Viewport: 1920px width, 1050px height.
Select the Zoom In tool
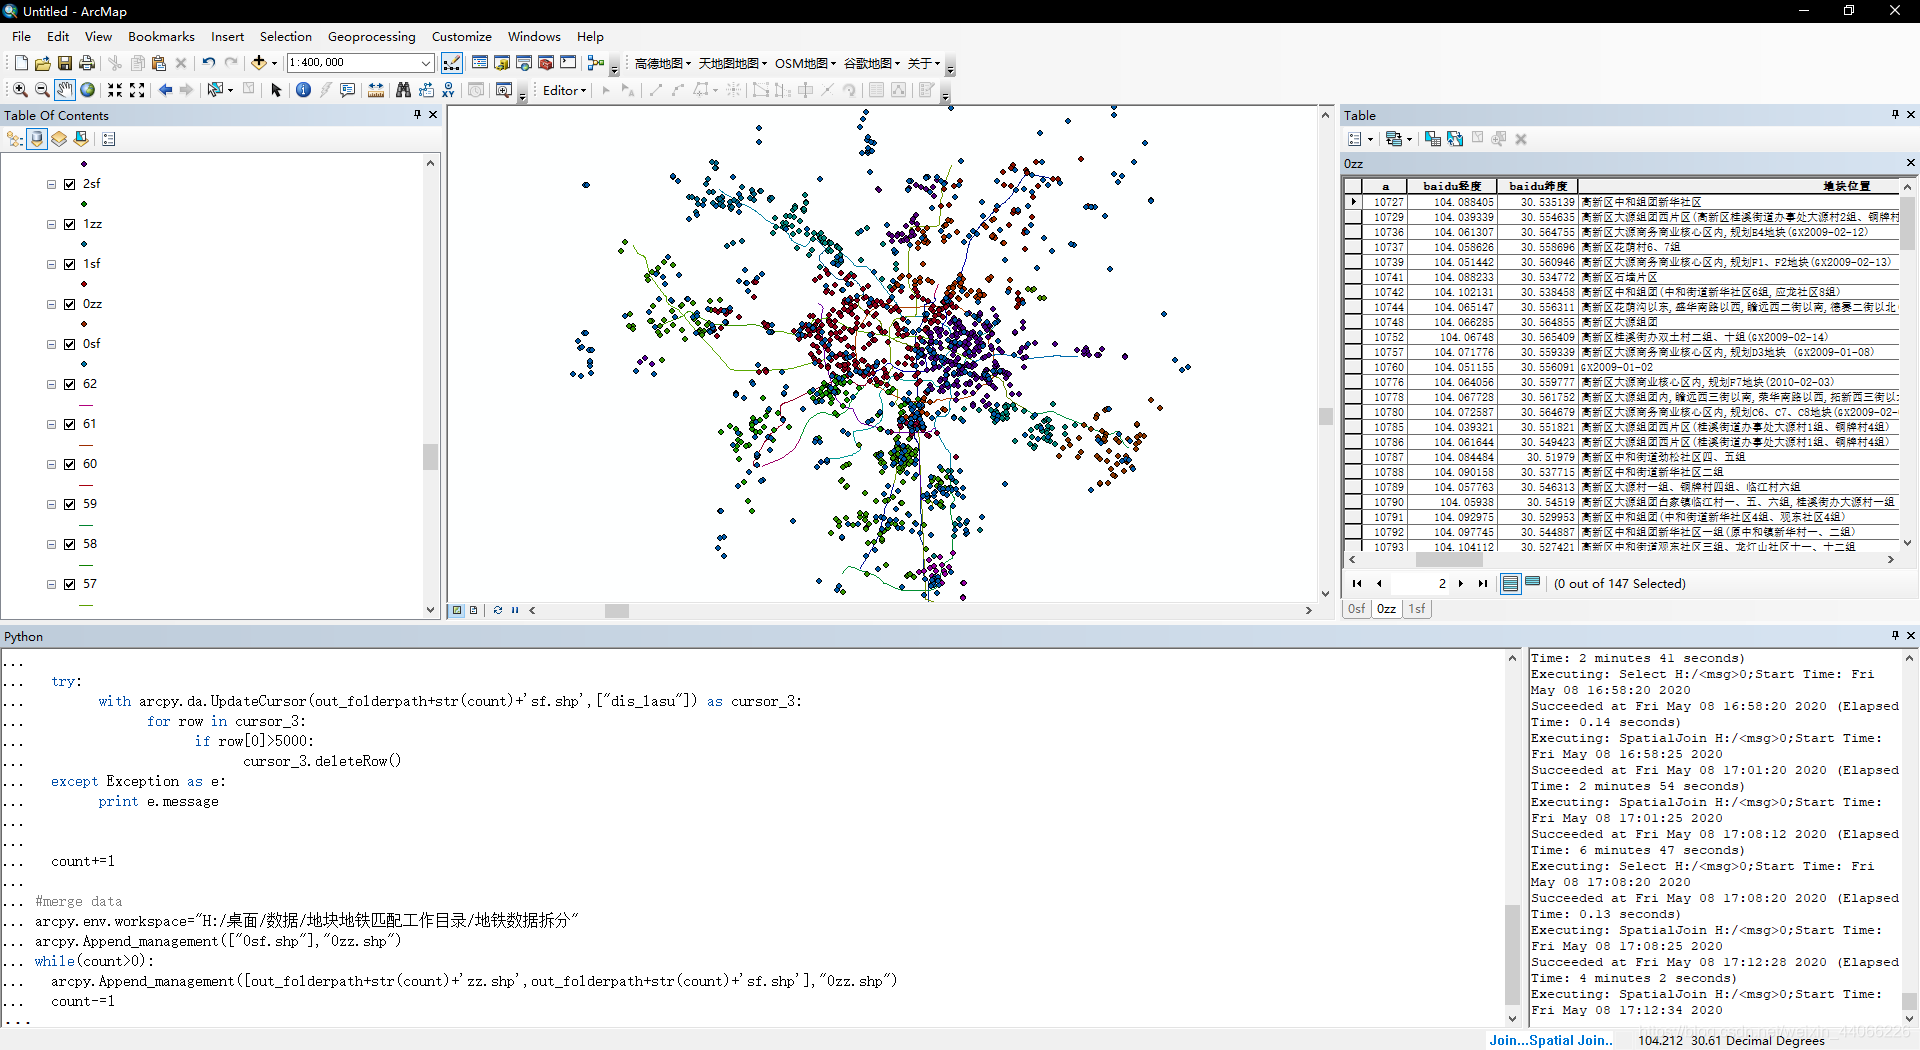20,90
